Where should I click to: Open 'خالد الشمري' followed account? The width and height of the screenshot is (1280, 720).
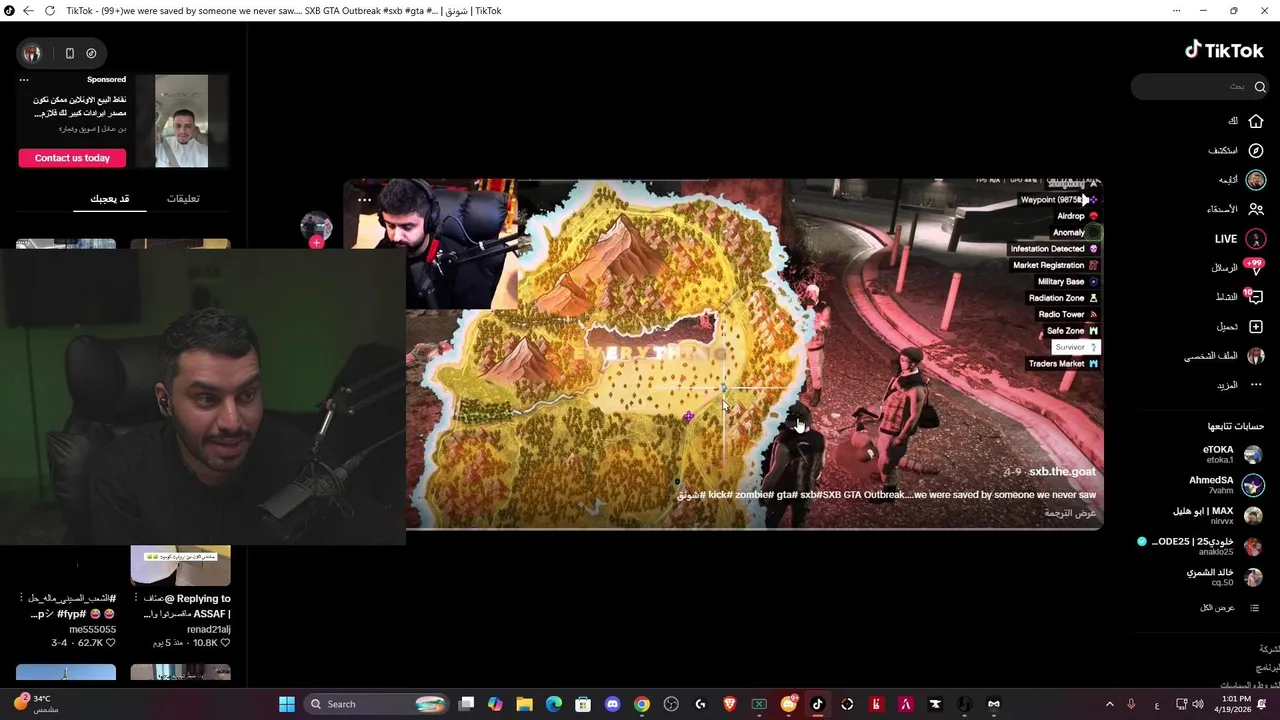[x=1224, y=577]
